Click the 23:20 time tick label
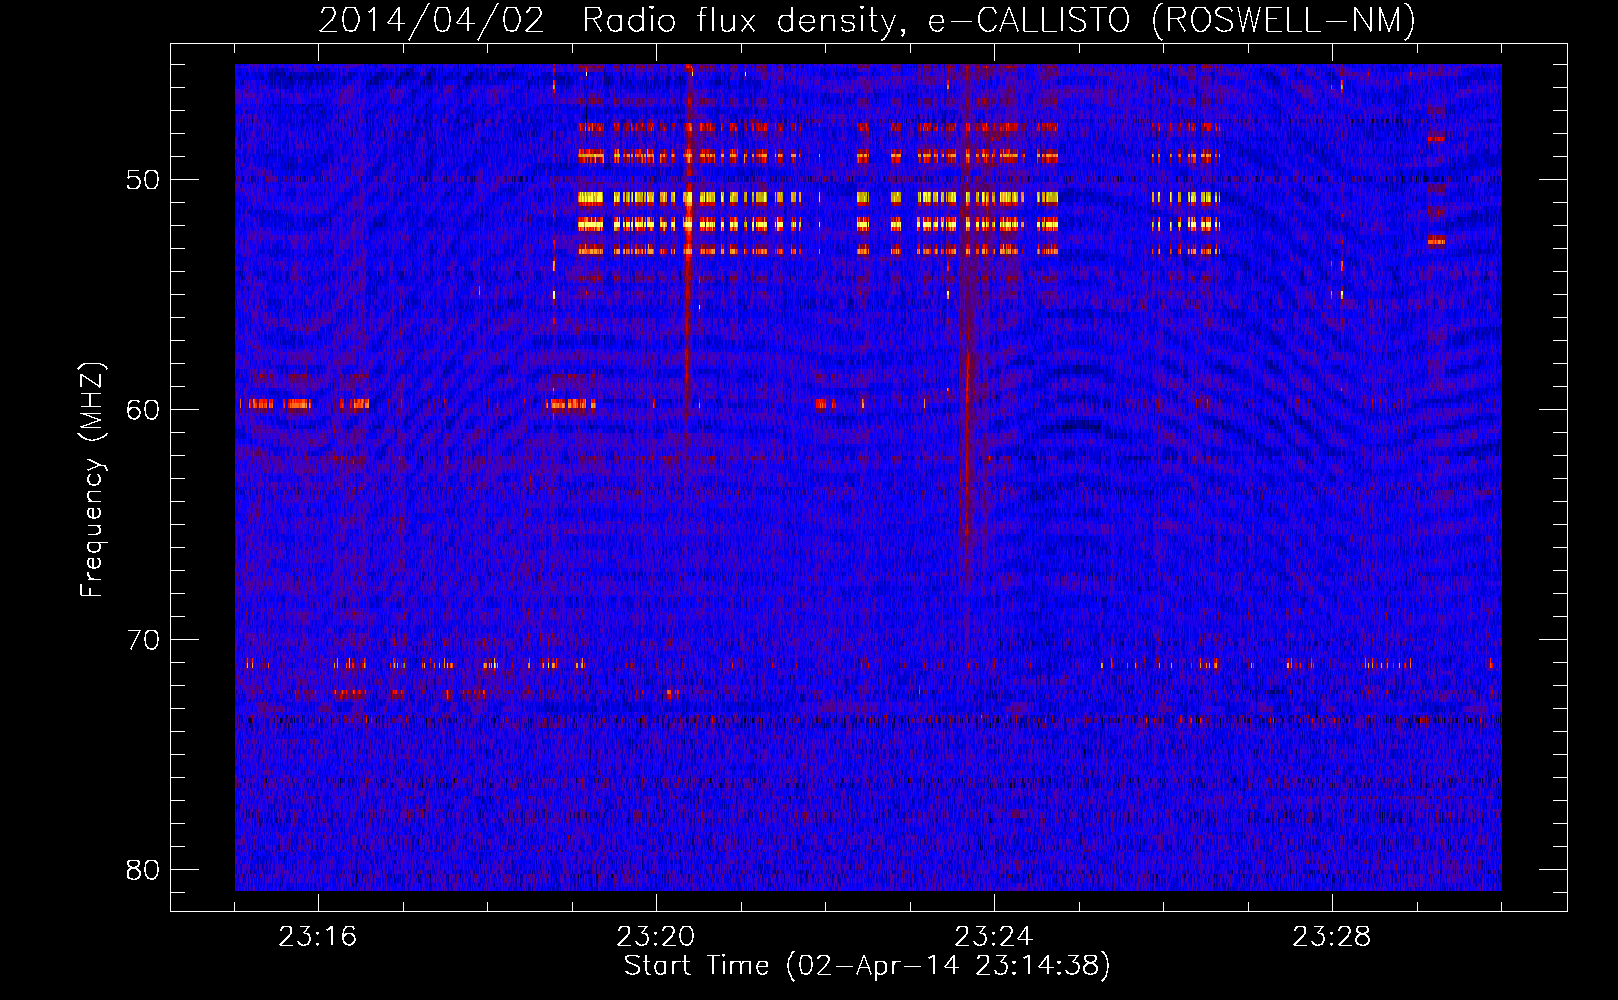The image size is (1618, 1000). coord(655,937)
